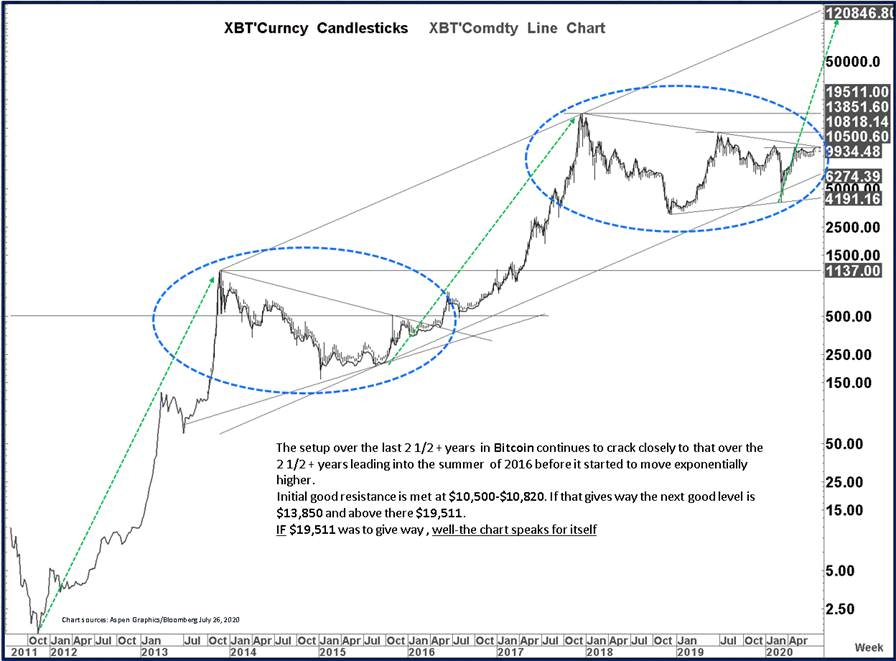Click the 6274.39 price label
The height and width of the screenshot is (661, 896).
tap(853, 177)
